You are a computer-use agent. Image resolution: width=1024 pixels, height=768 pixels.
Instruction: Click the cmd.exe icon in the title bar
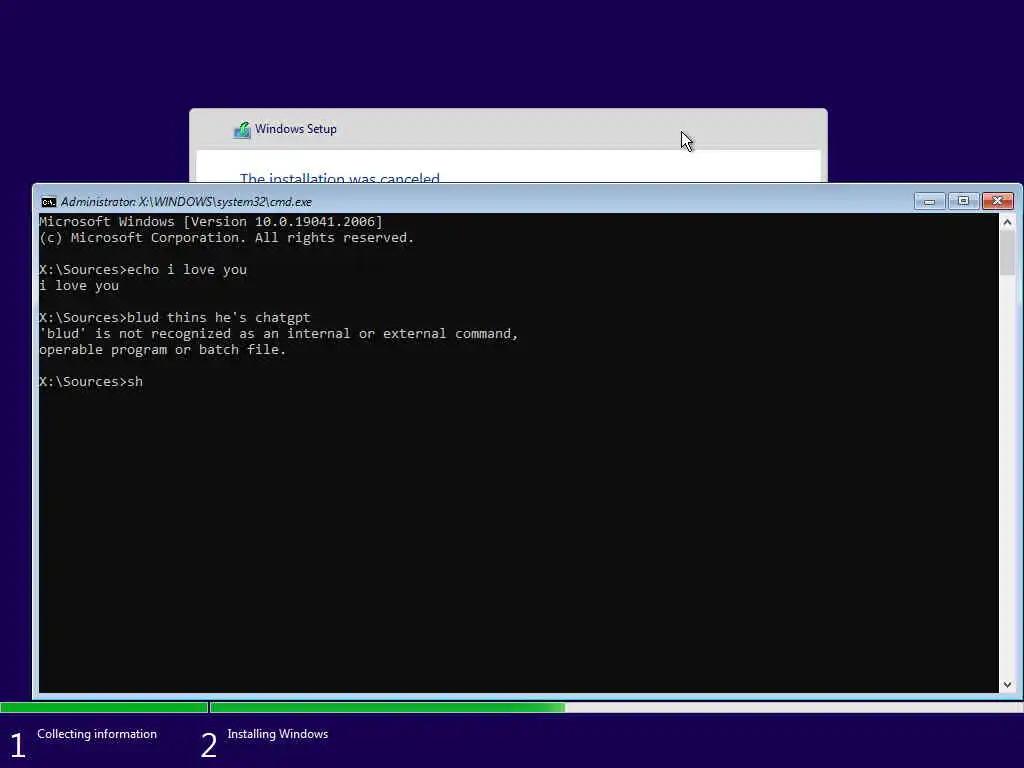coord(48,202)
